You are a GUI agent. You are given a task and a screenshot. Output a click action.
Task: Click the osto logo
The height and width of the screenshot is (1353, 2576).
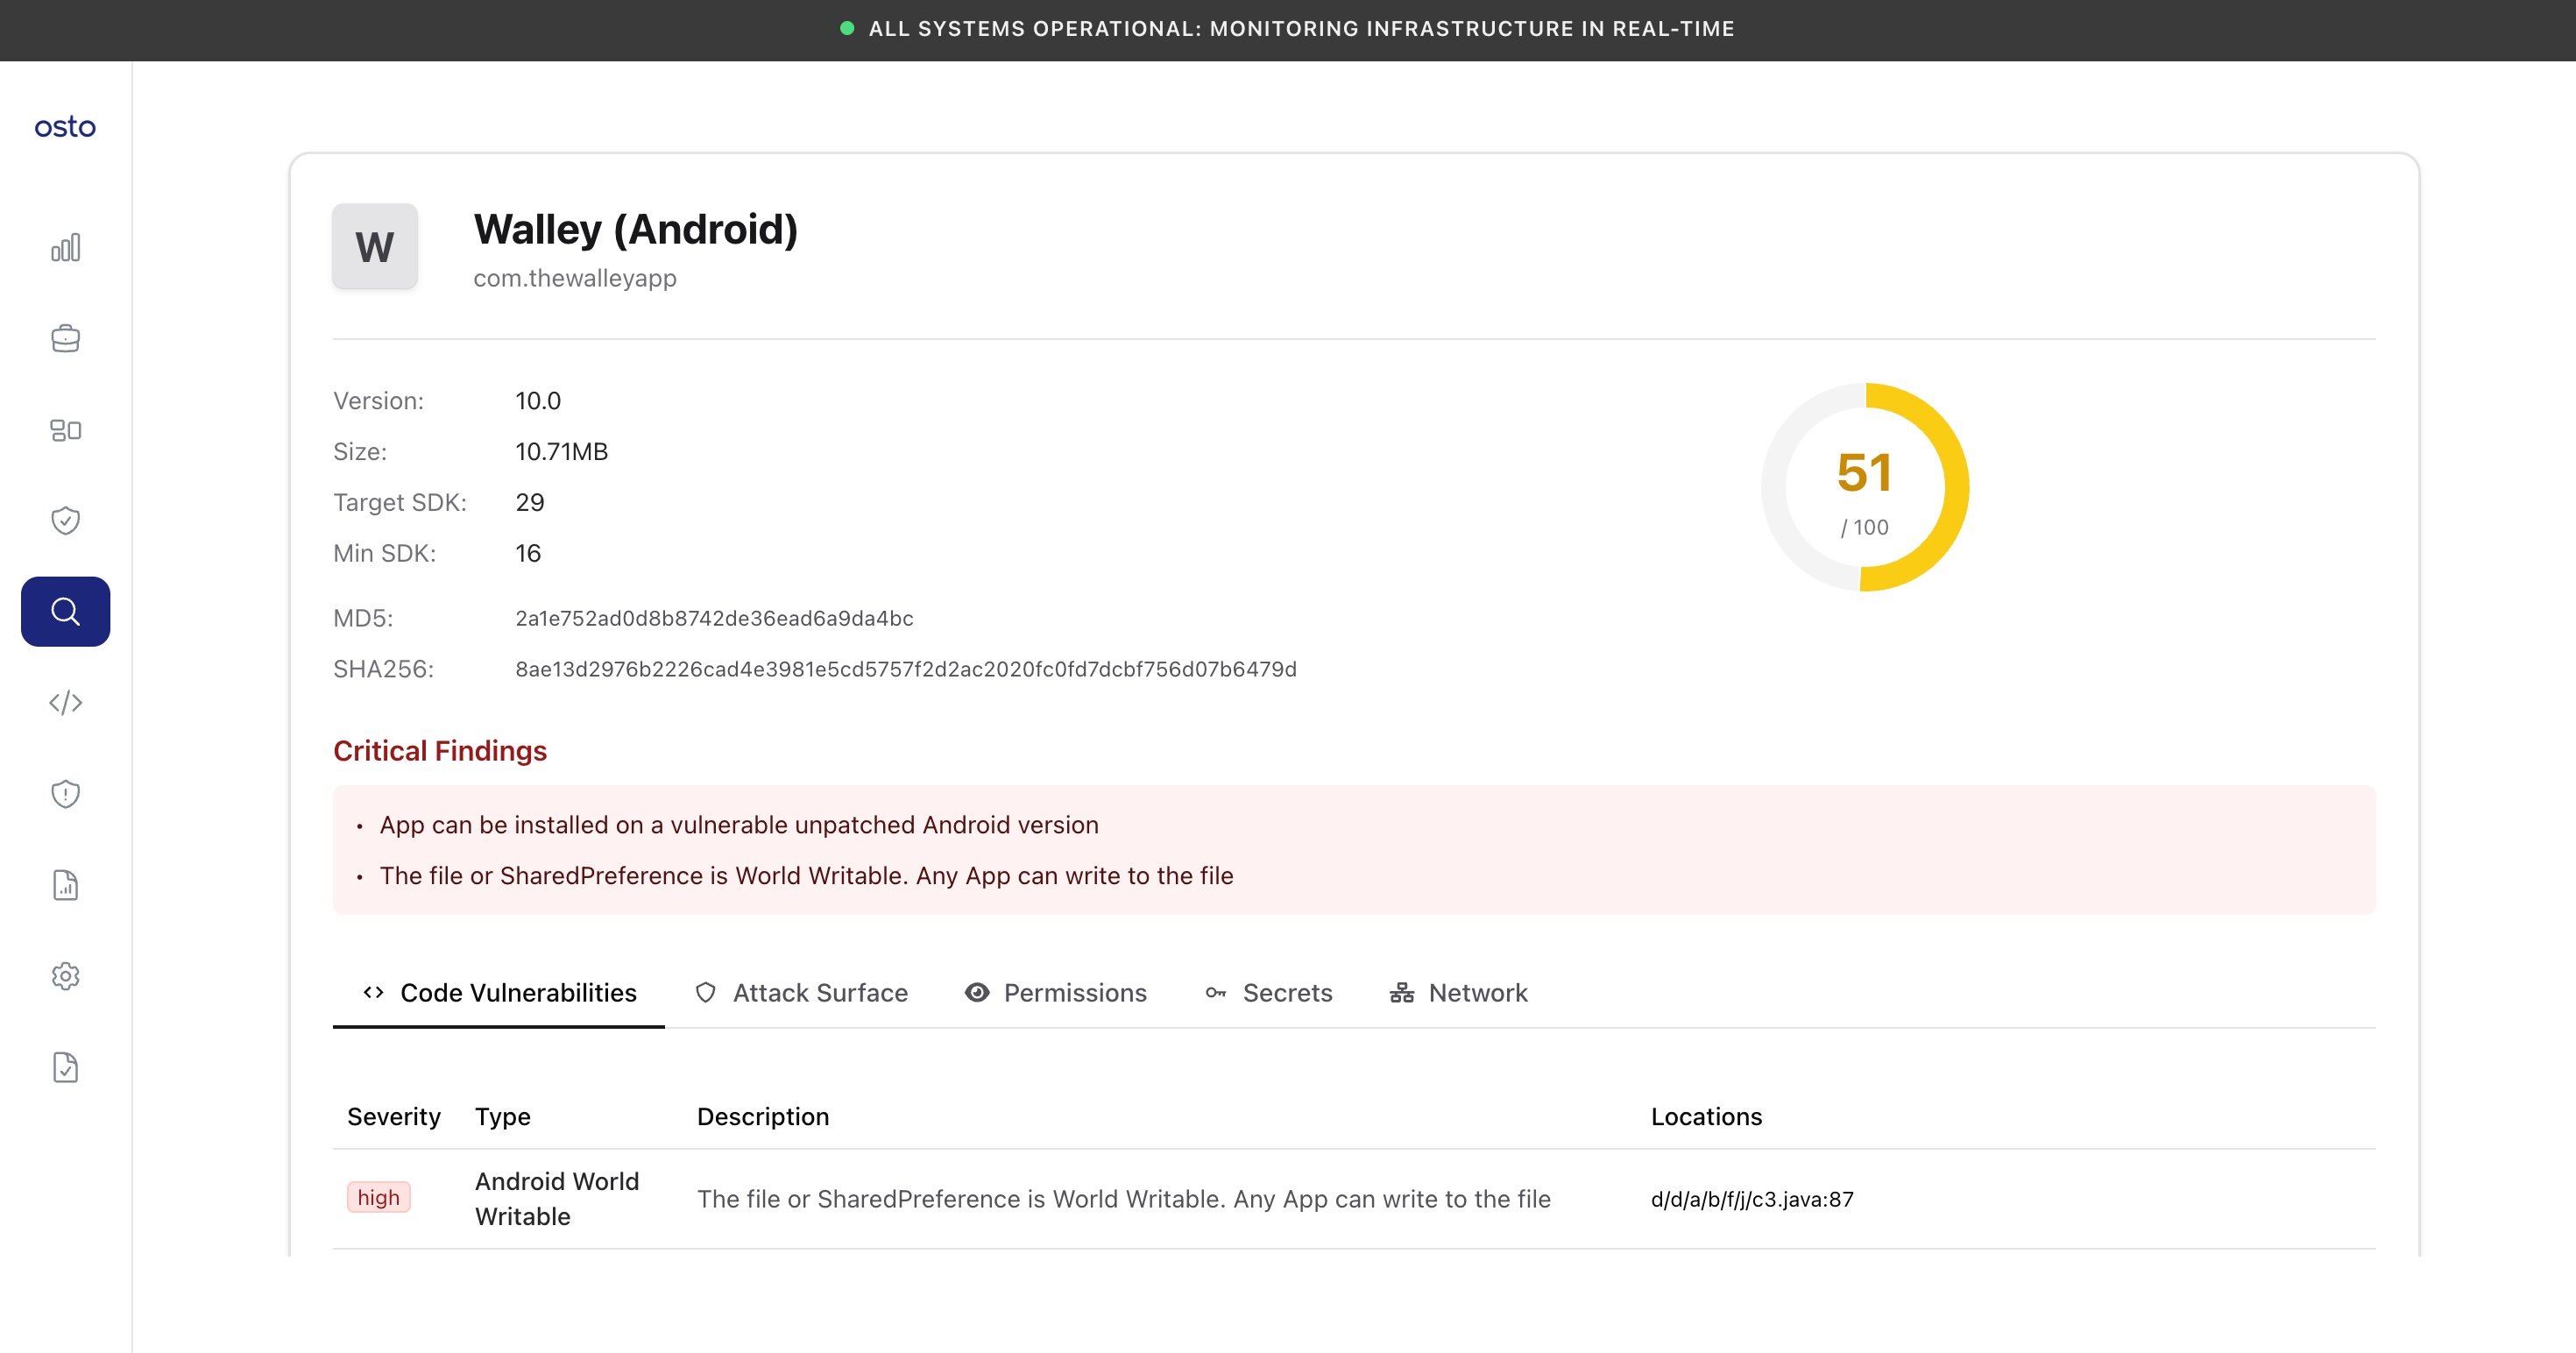click(65, 127)
